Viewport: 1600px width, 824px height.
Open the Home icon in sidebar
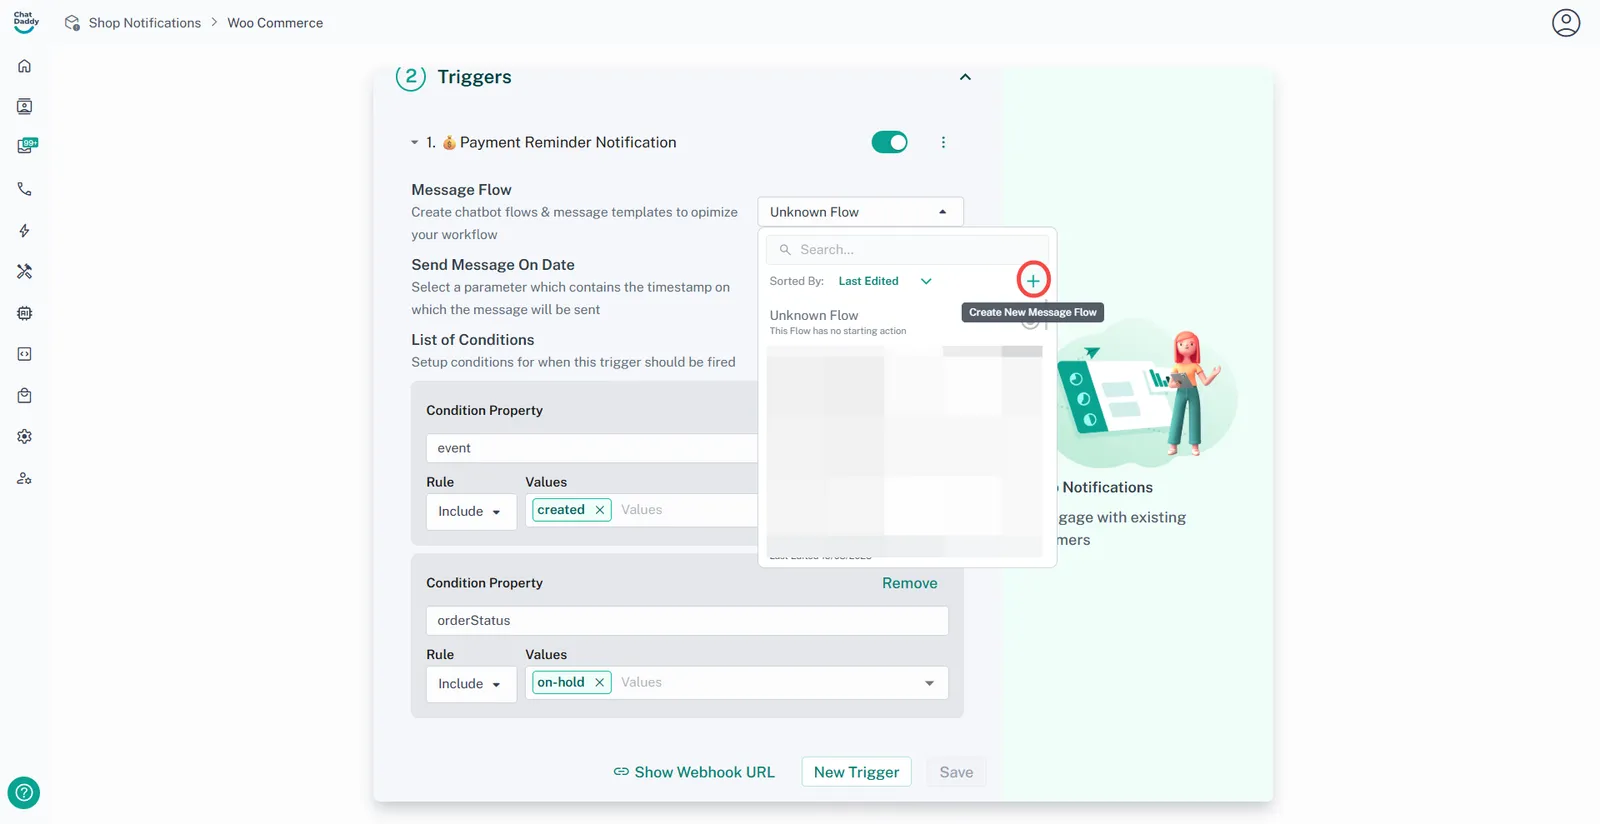[25, 66]
